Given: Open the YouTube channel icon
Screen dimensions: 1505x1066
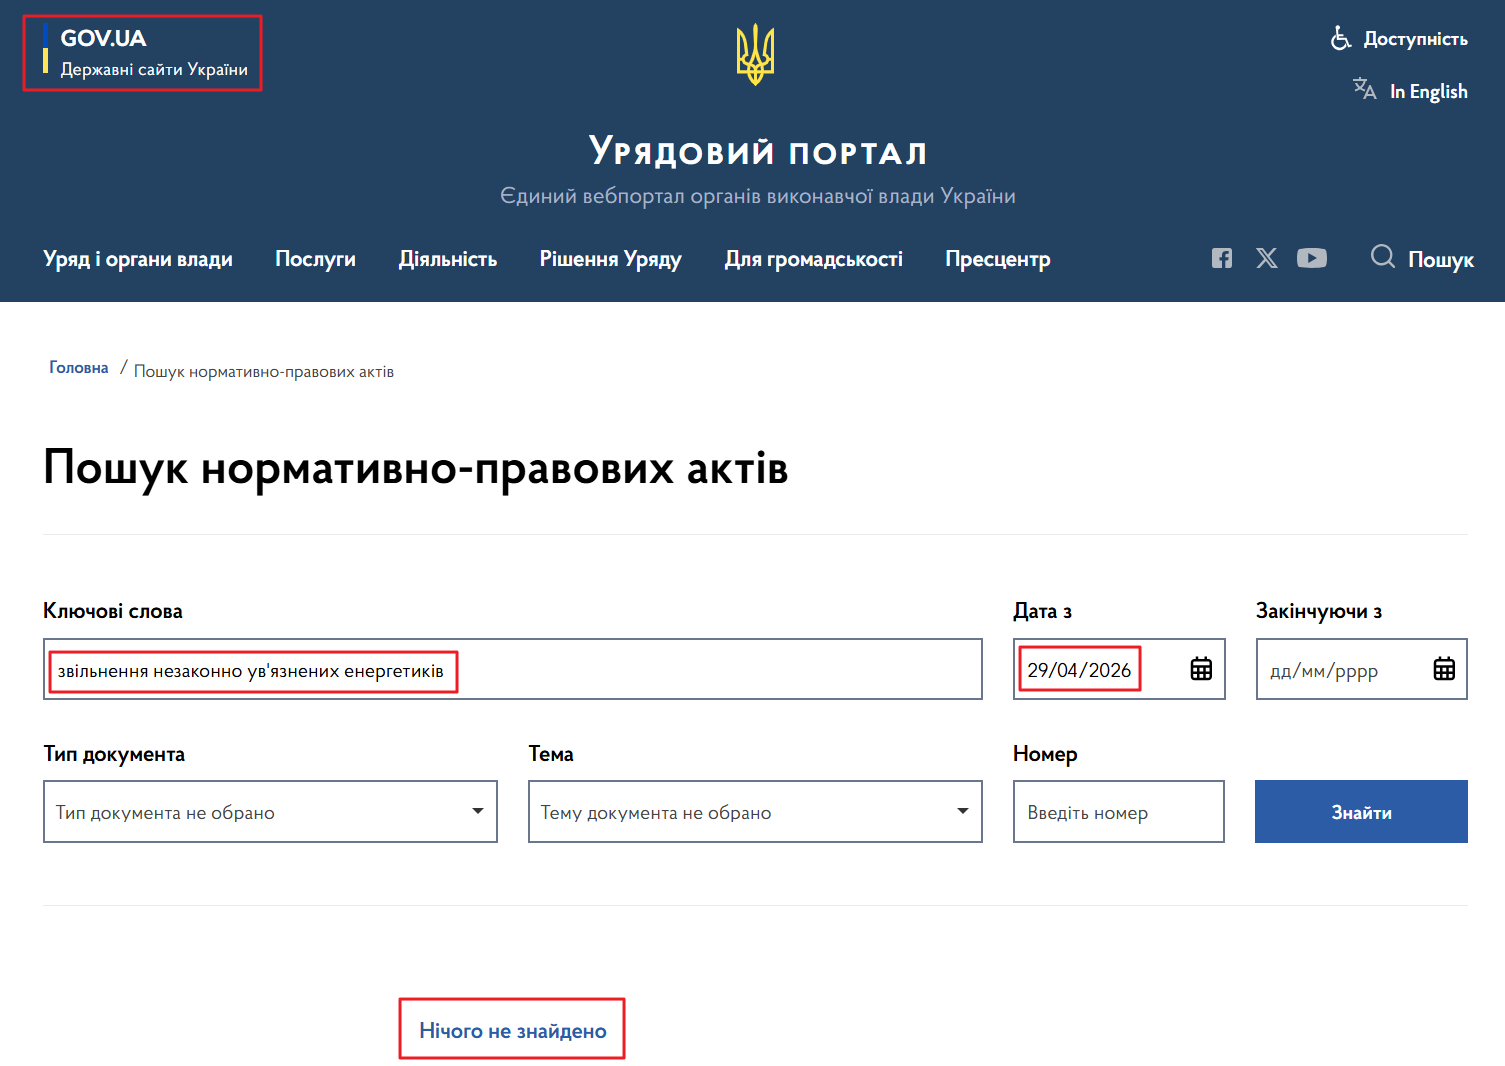Looking at the screenshot, I should click(1312, 258).
